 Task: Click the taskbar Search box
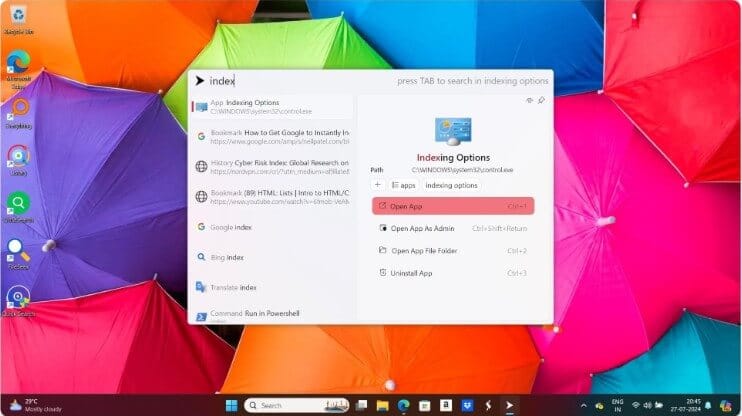coord(297,406)
